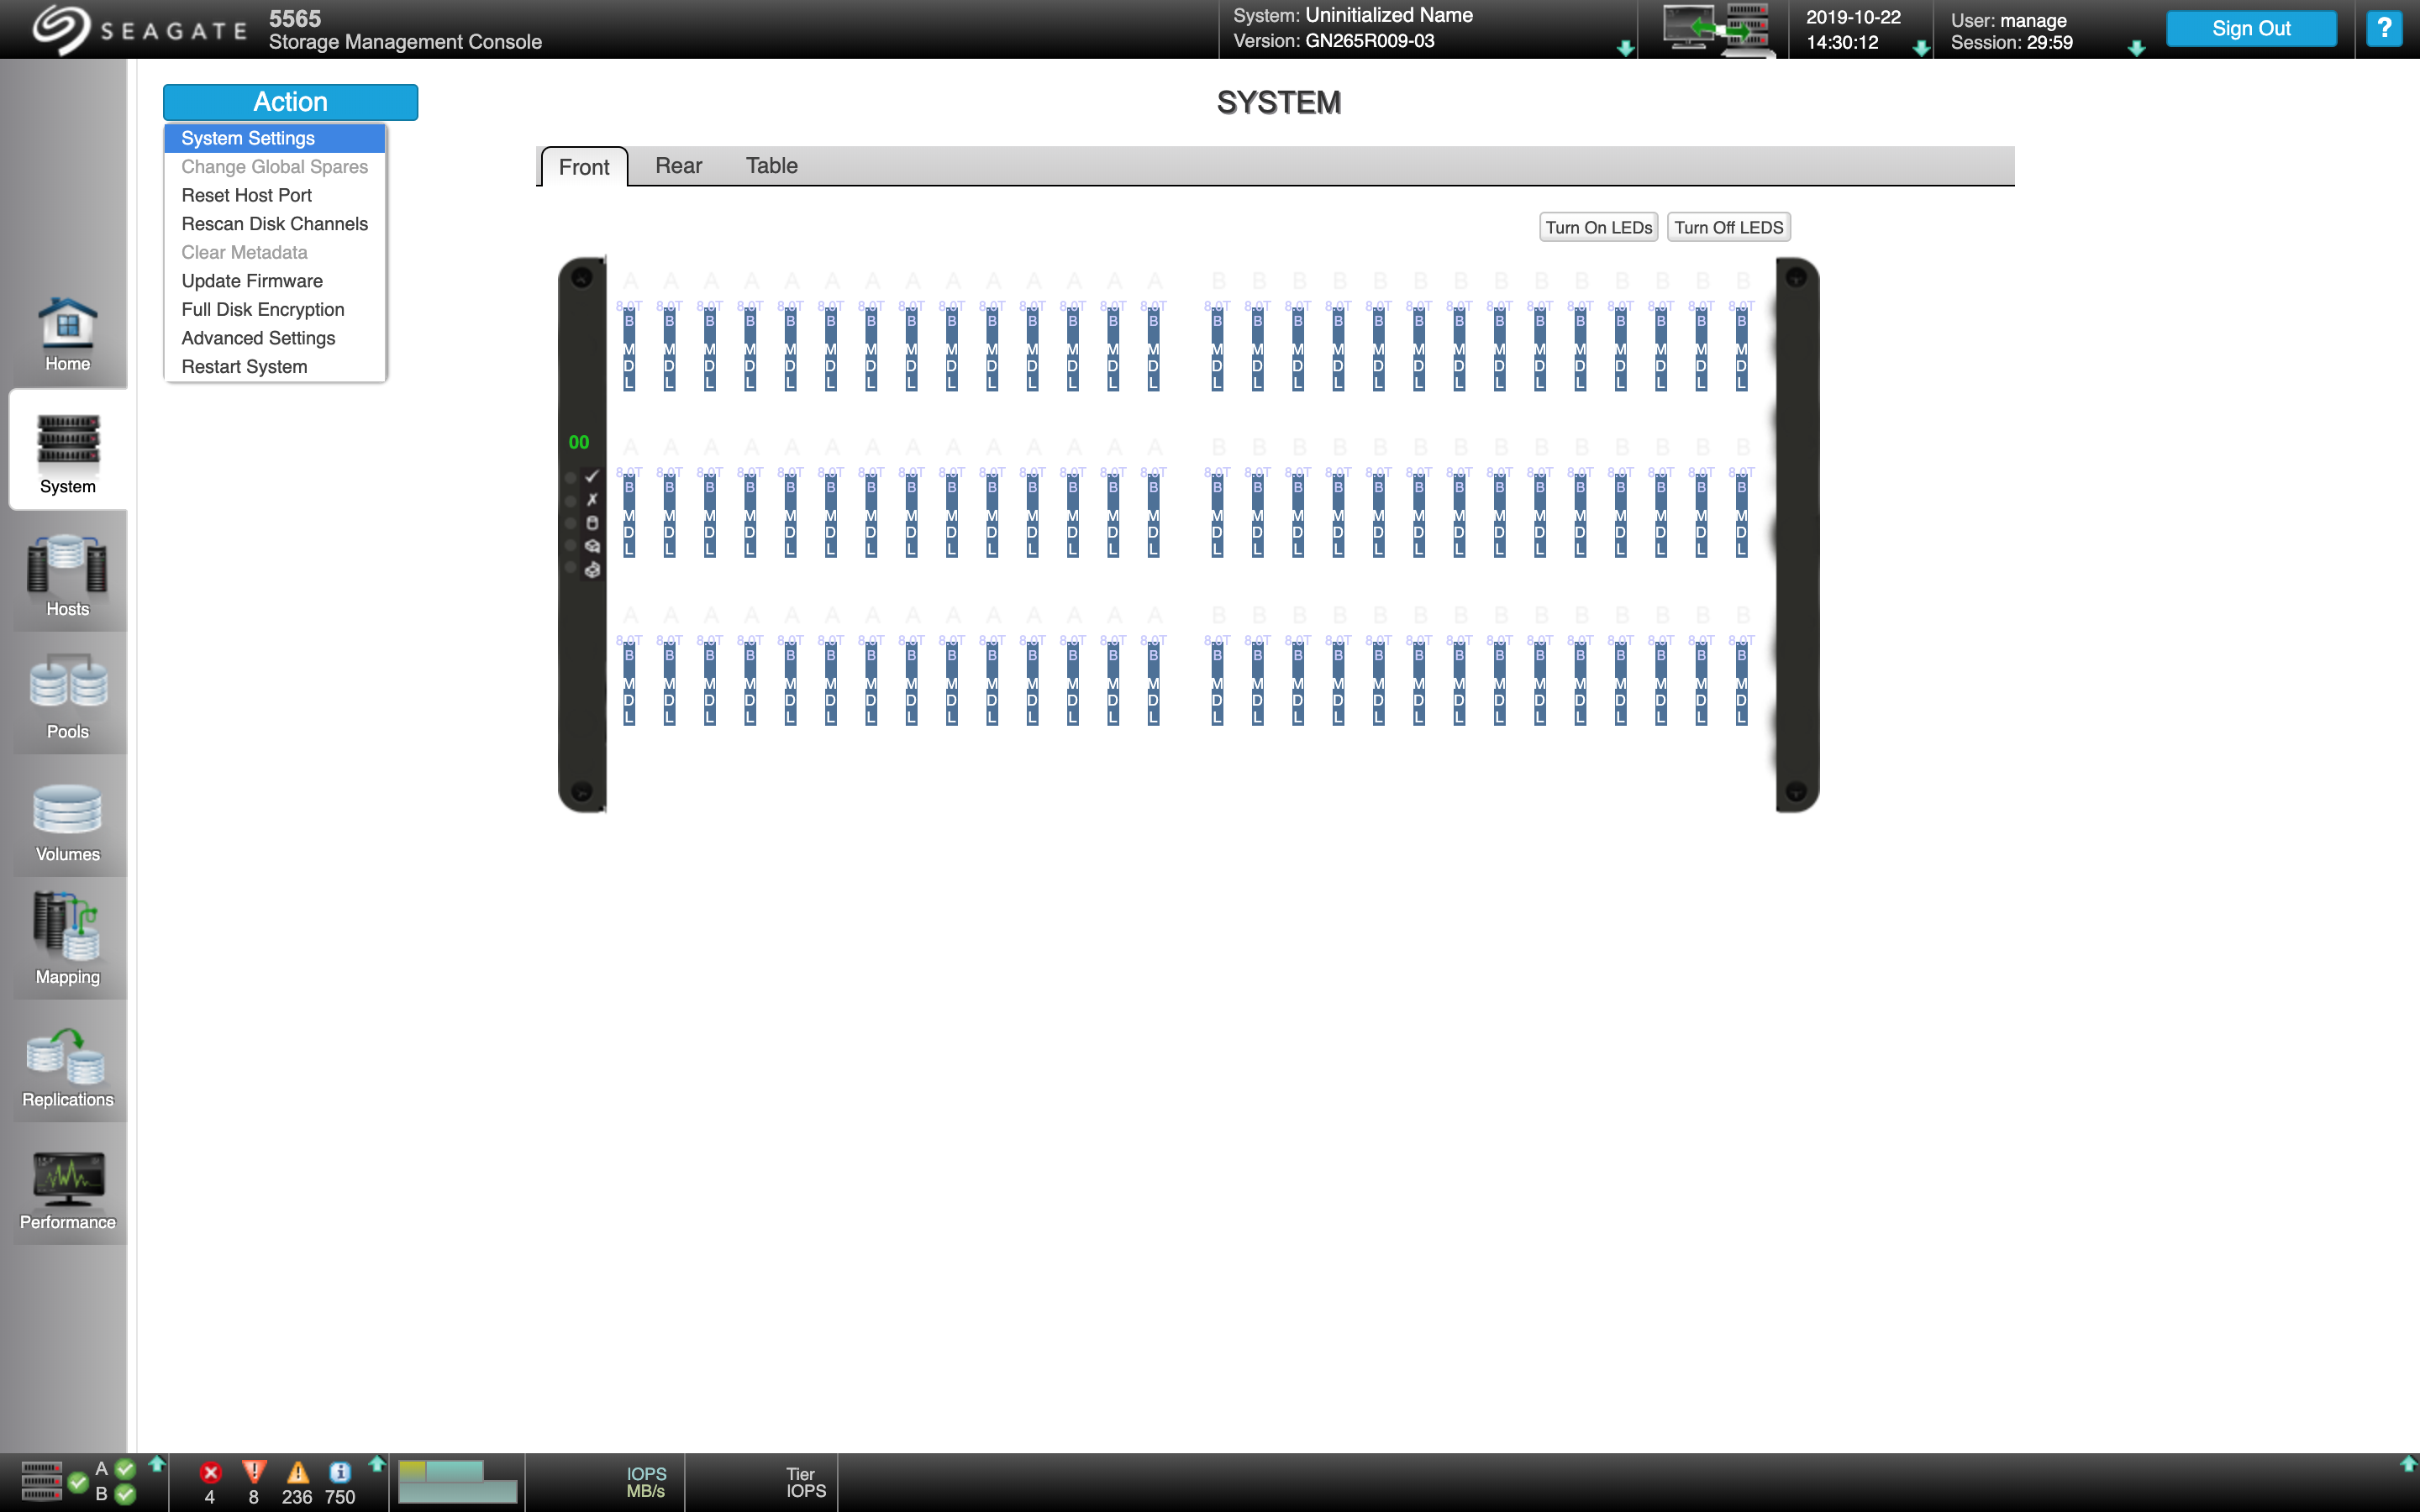The height and width of the screenshot is (1512, 2420).
Task: Click the Front tab
Action: [584, 165]
